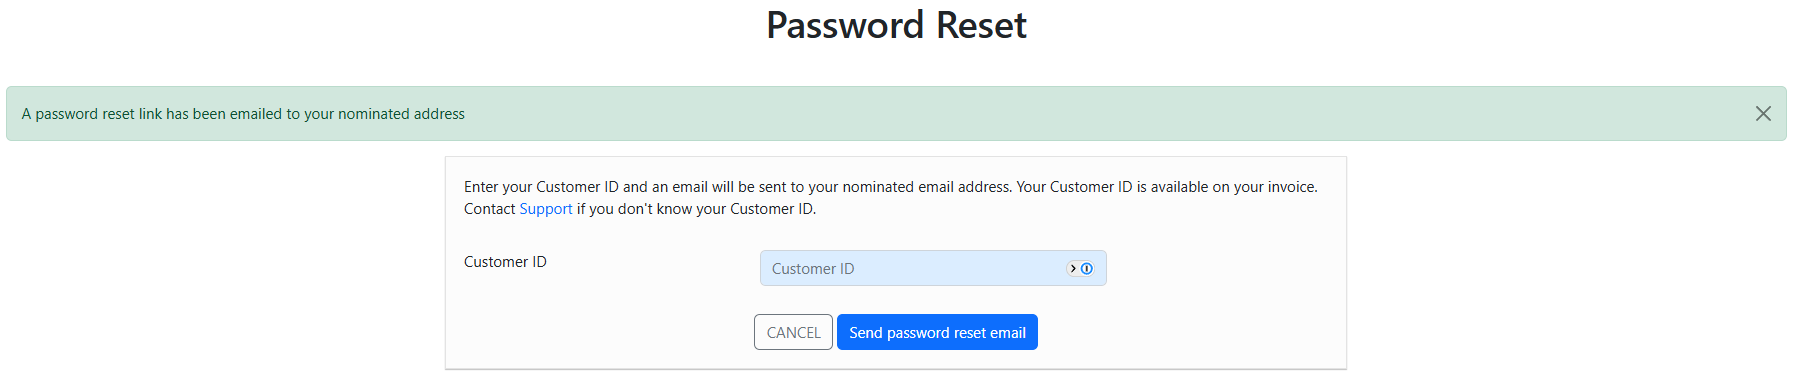Click the outlined CANCEL button to abort the reset

[793, 332]
